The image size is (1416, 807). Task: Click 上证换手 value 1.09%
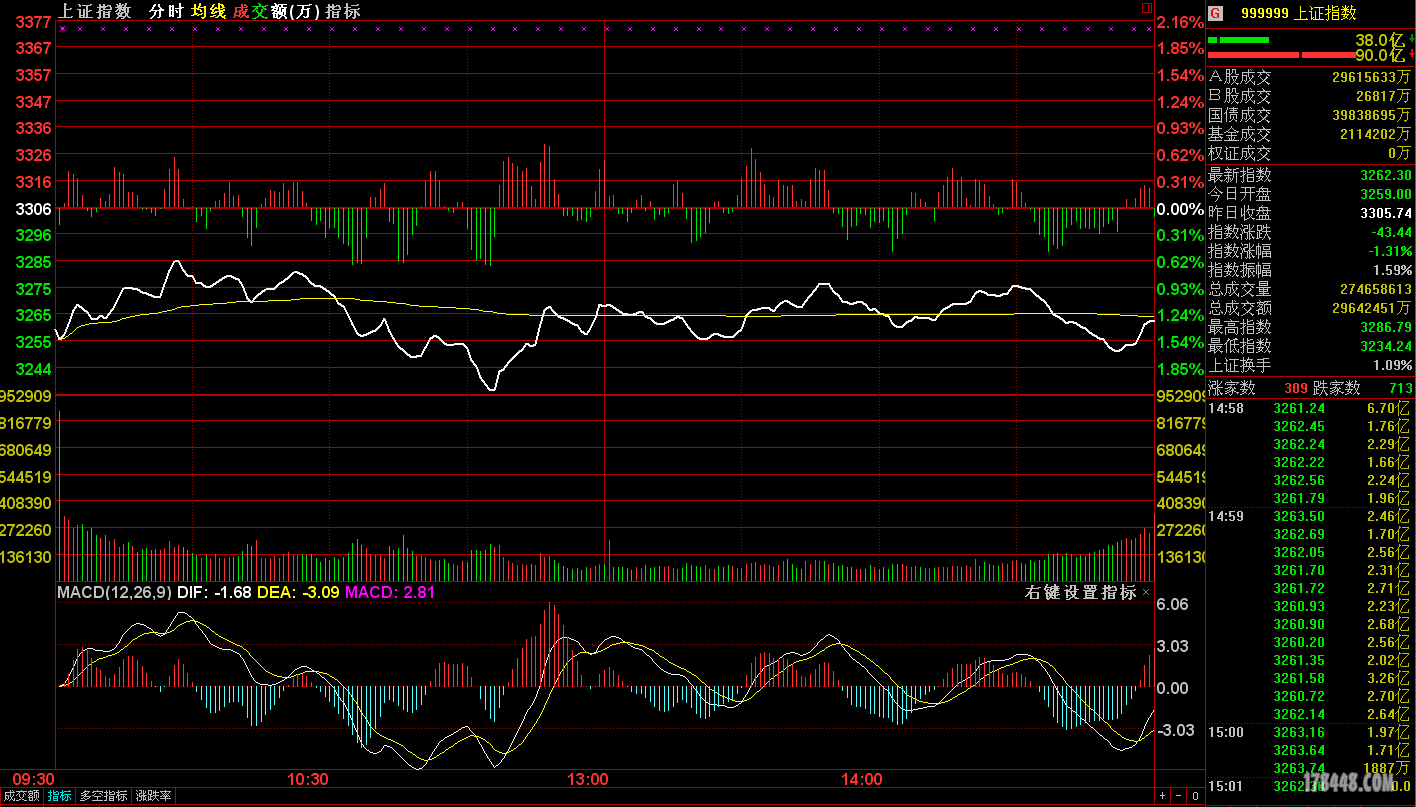click(1393, 365)
